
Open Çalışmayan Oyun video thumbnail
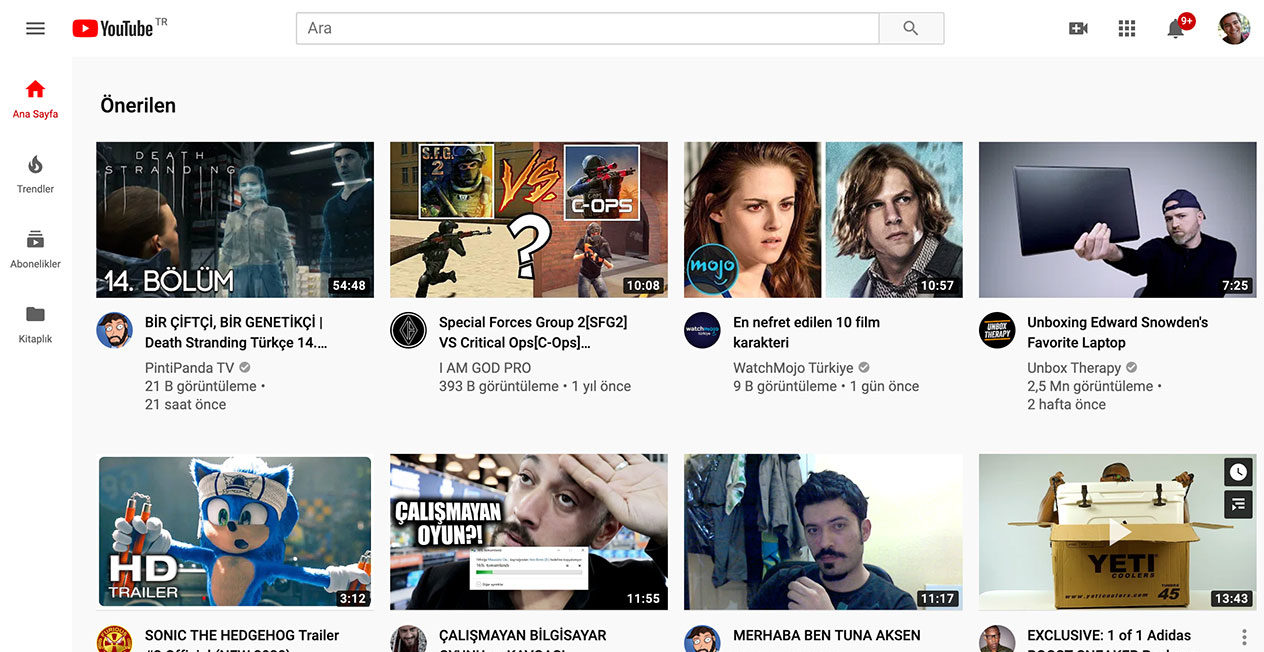pos(529,532)
